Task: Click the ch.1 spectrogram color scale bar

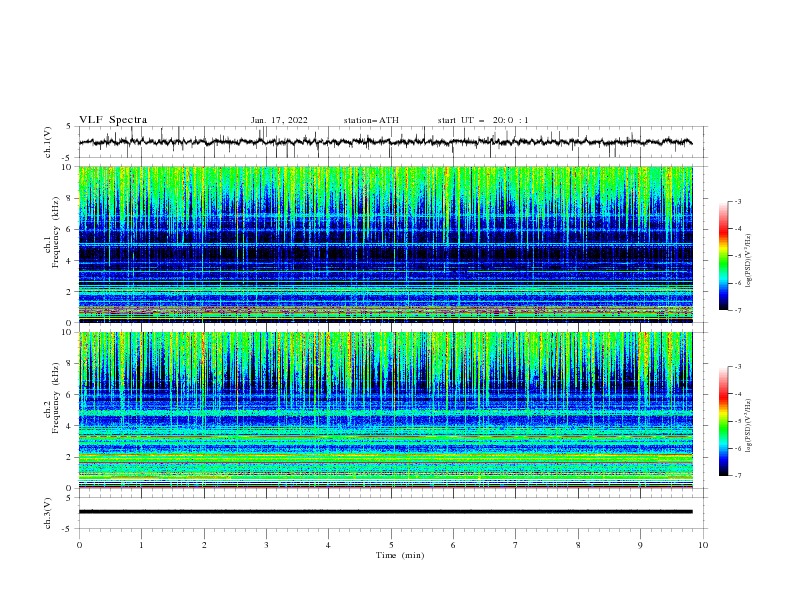Action: (x=723, y=256)
